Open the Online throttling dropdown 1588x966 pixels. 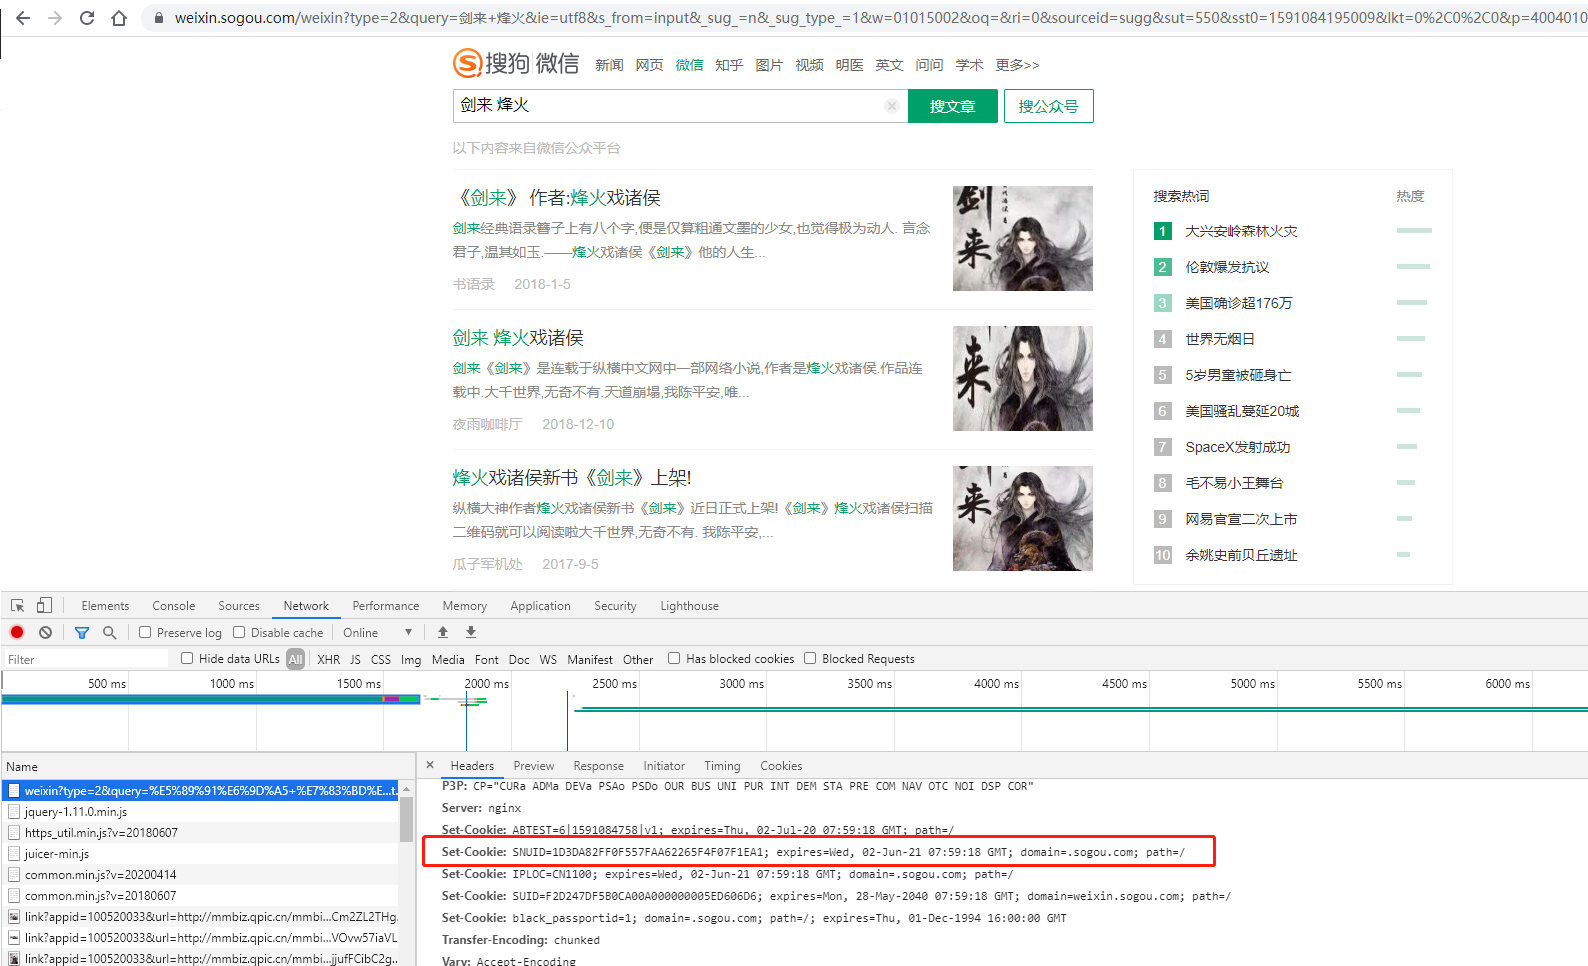click(x=377, y=632)
